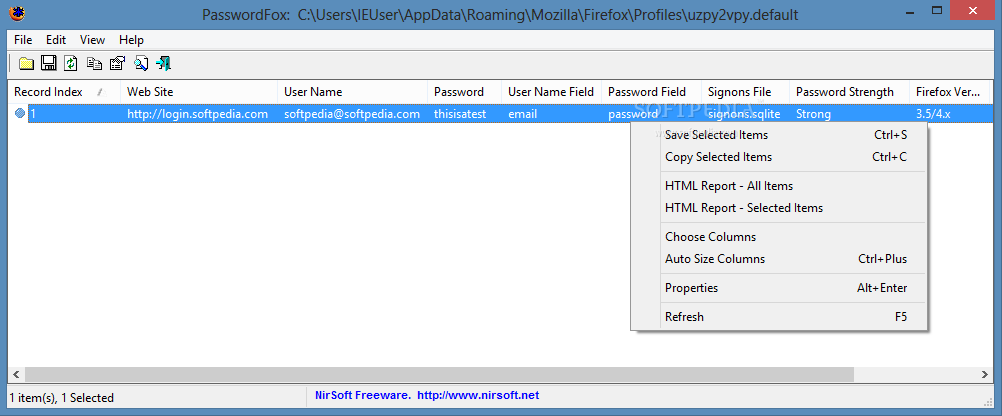
Task: Sort by the User Name Field column header
Action: click(551, 92)
